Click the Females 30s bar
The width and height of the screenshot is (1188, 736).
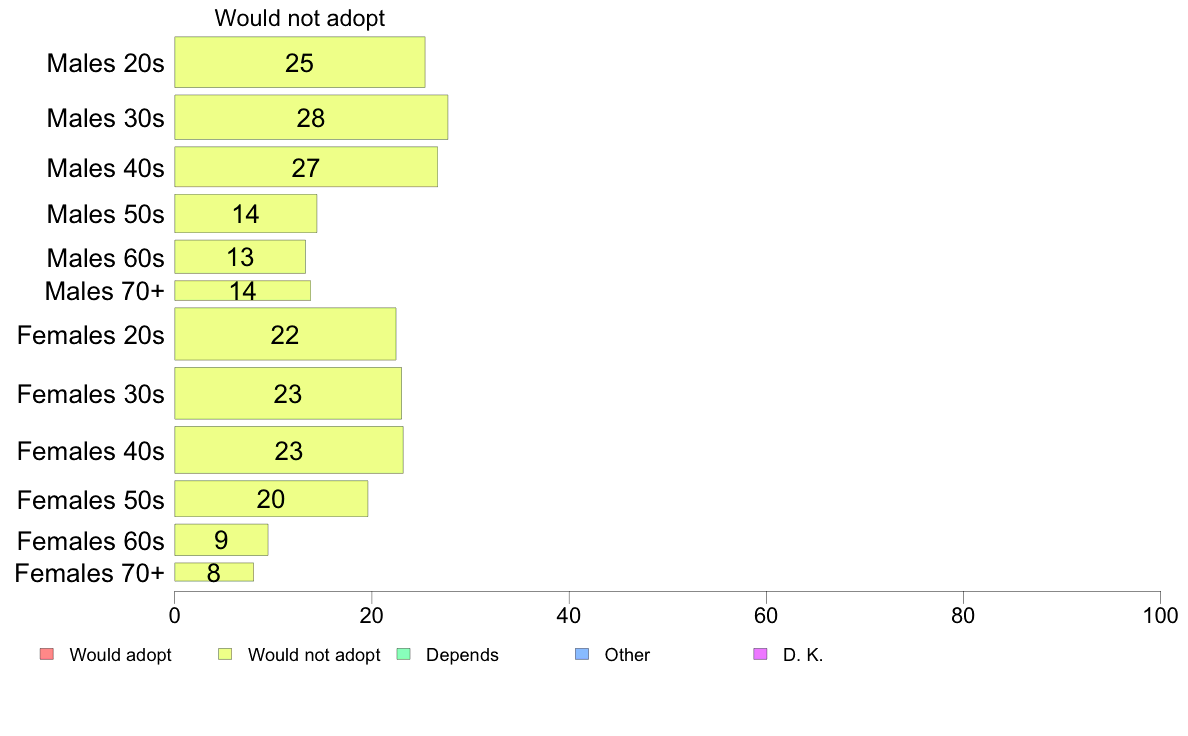[288, 393]
